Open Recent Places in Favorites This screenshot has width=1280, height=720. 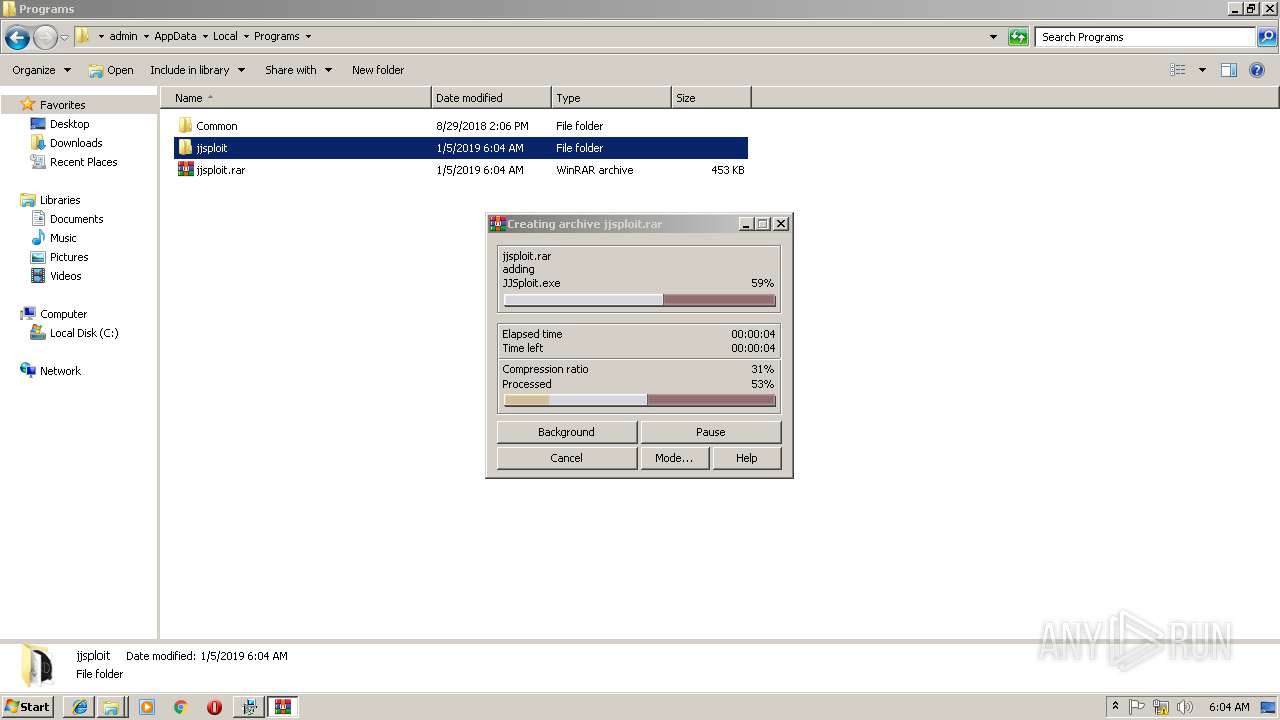coord(83,162)
